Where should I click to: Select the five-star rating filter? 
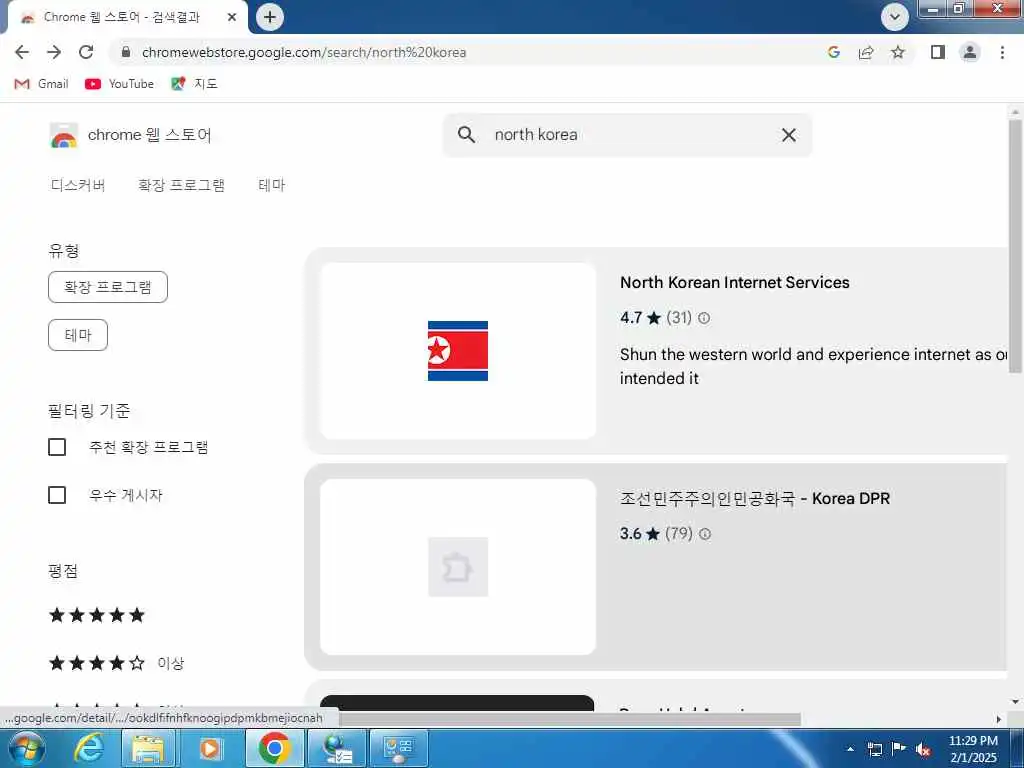pos(97,615)
